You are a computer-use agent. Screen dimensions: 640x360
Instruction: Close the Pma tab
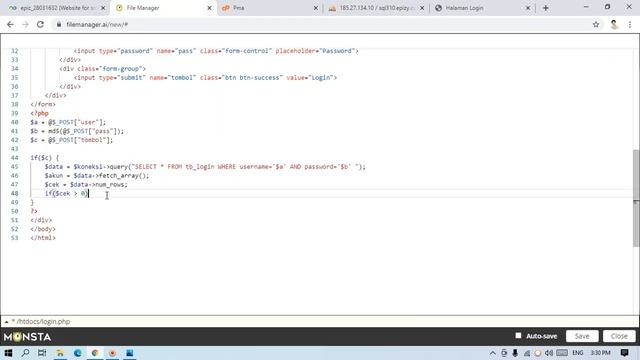[x=316, y=8]
